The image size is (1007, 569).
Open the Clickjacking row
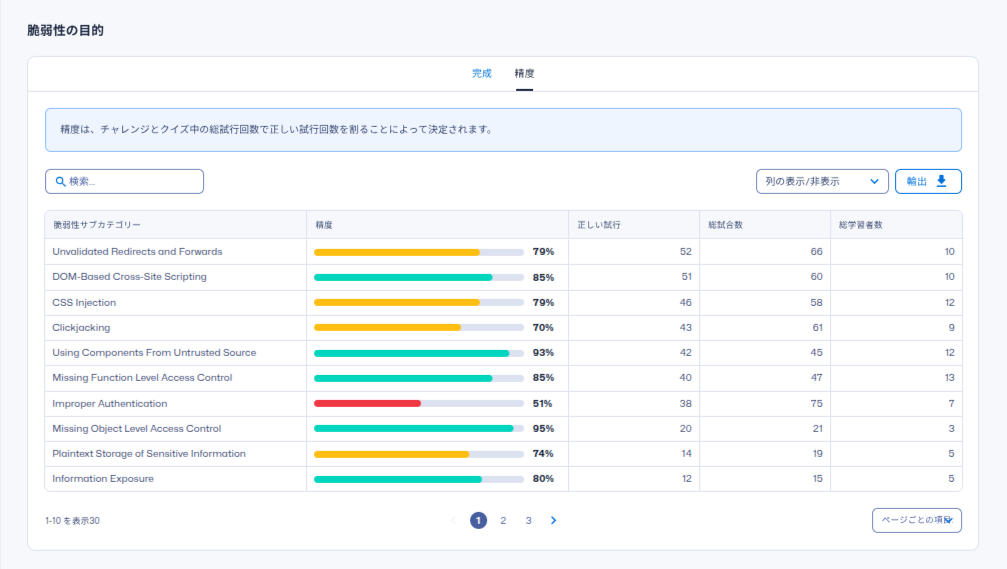81,327
